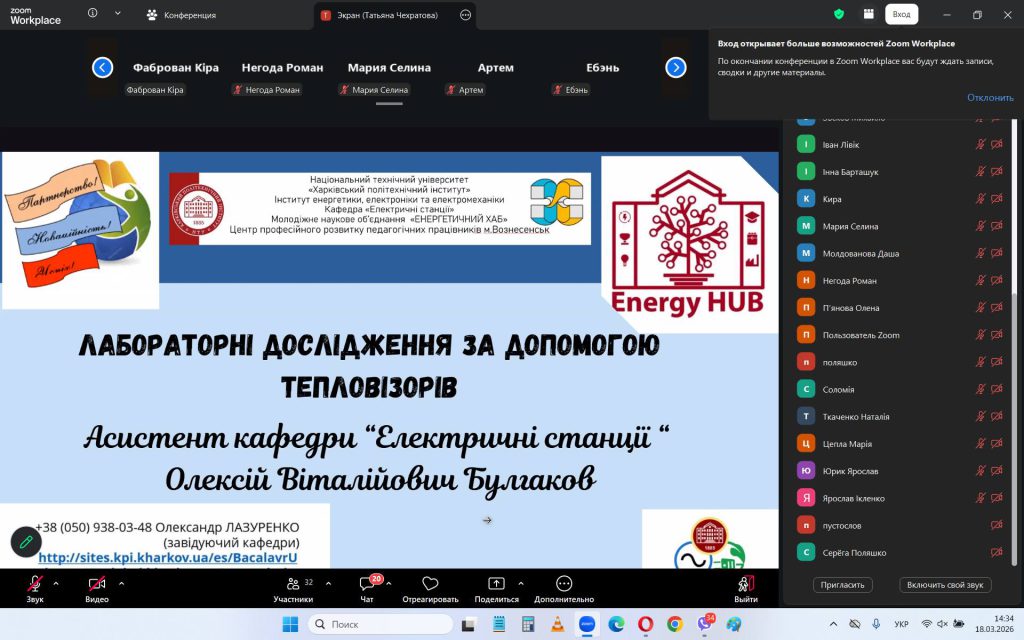Toggle the Участники participants panel
Screen dimensions: 1024x640
click(292, 584)
